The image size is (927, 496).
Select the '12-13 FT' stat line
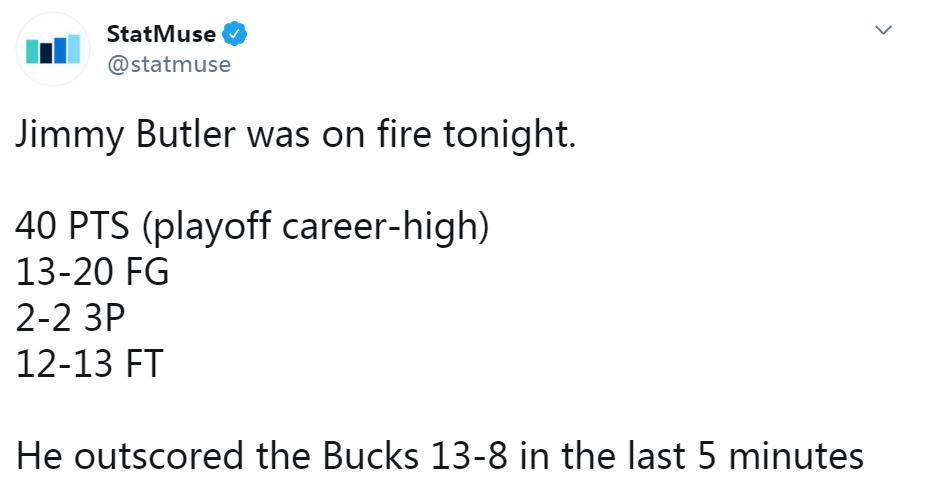point(89,364)
